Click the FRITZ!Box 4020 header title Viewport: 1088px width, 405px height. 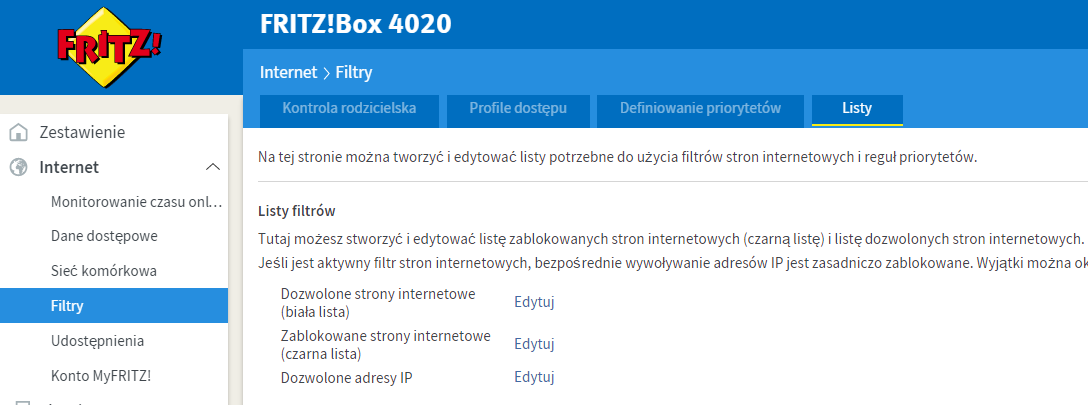tap(355, 23)
